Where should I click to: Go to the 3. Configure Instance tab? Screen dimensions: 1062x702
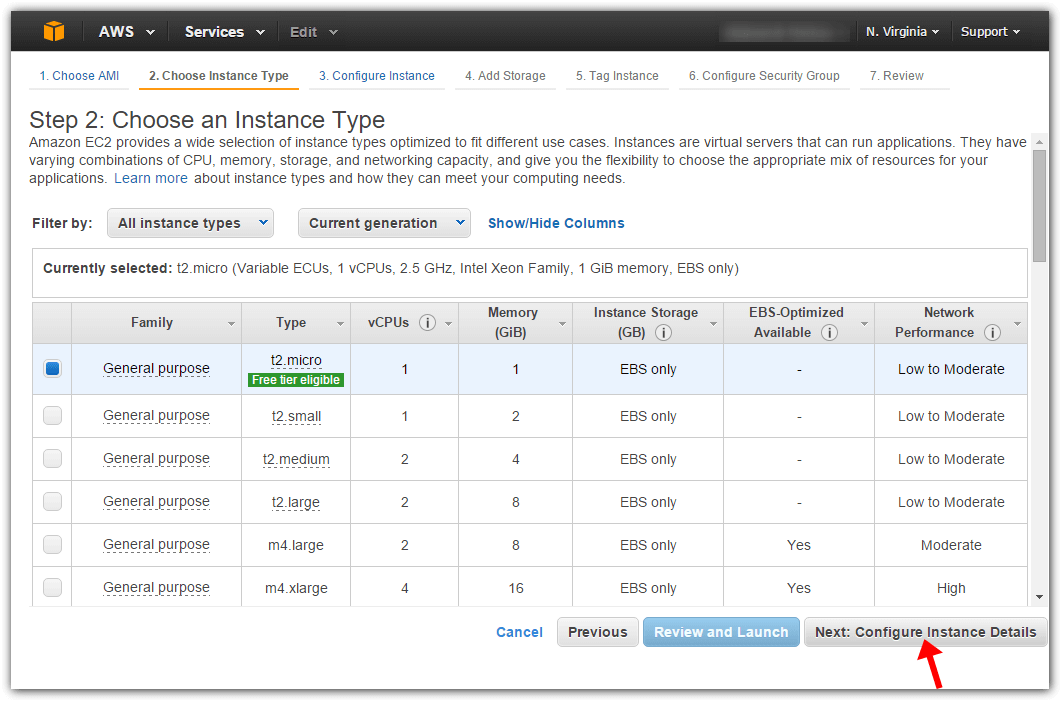tap(377, 76)
